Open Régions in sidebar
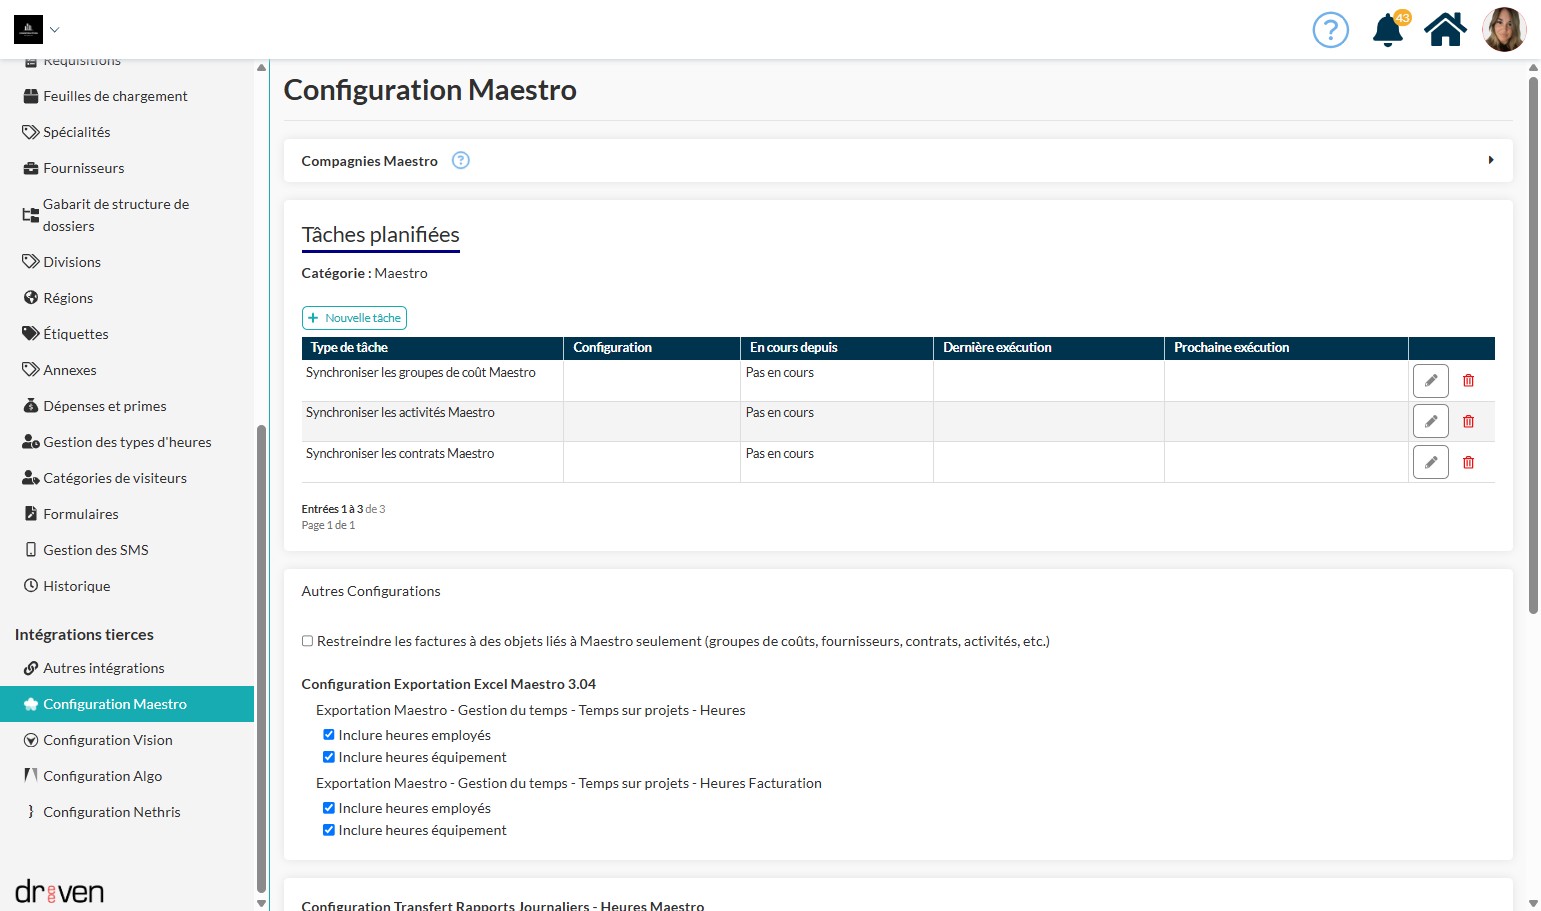The height and width of the screenshot is (911, 1541). [x=127, y=298]
